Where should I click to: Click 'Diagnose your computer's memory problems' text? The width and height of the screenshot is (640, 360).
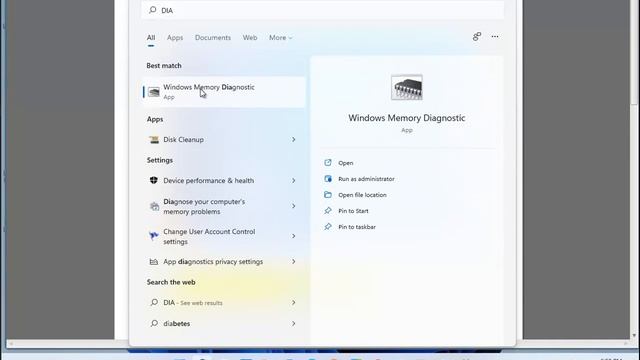(x=204, y=207)
